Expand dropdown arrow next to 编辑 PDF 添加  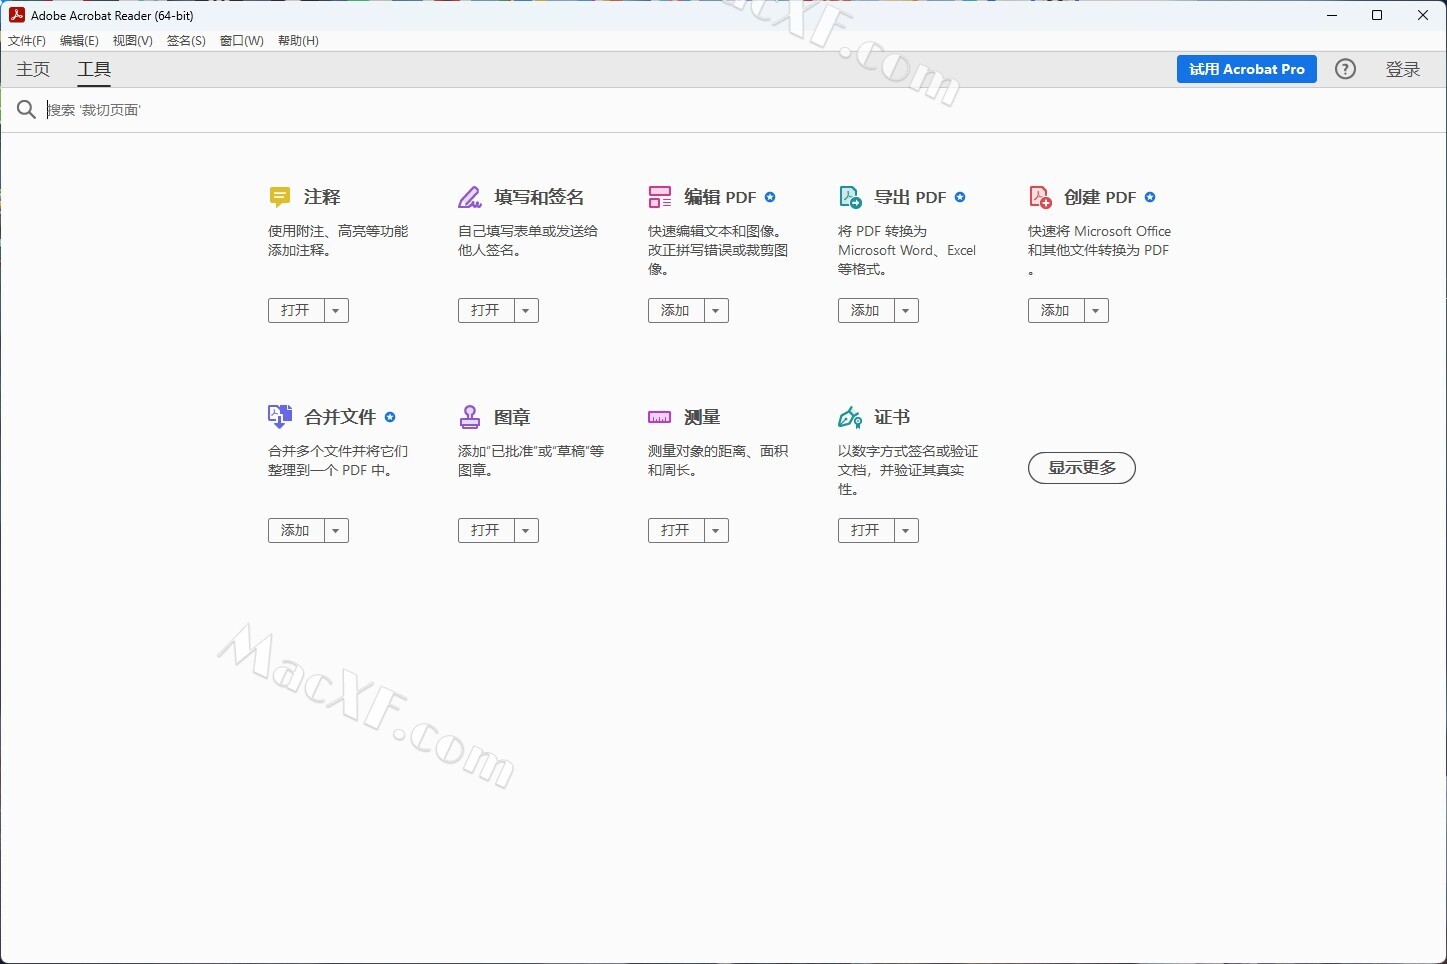point(716,311)
